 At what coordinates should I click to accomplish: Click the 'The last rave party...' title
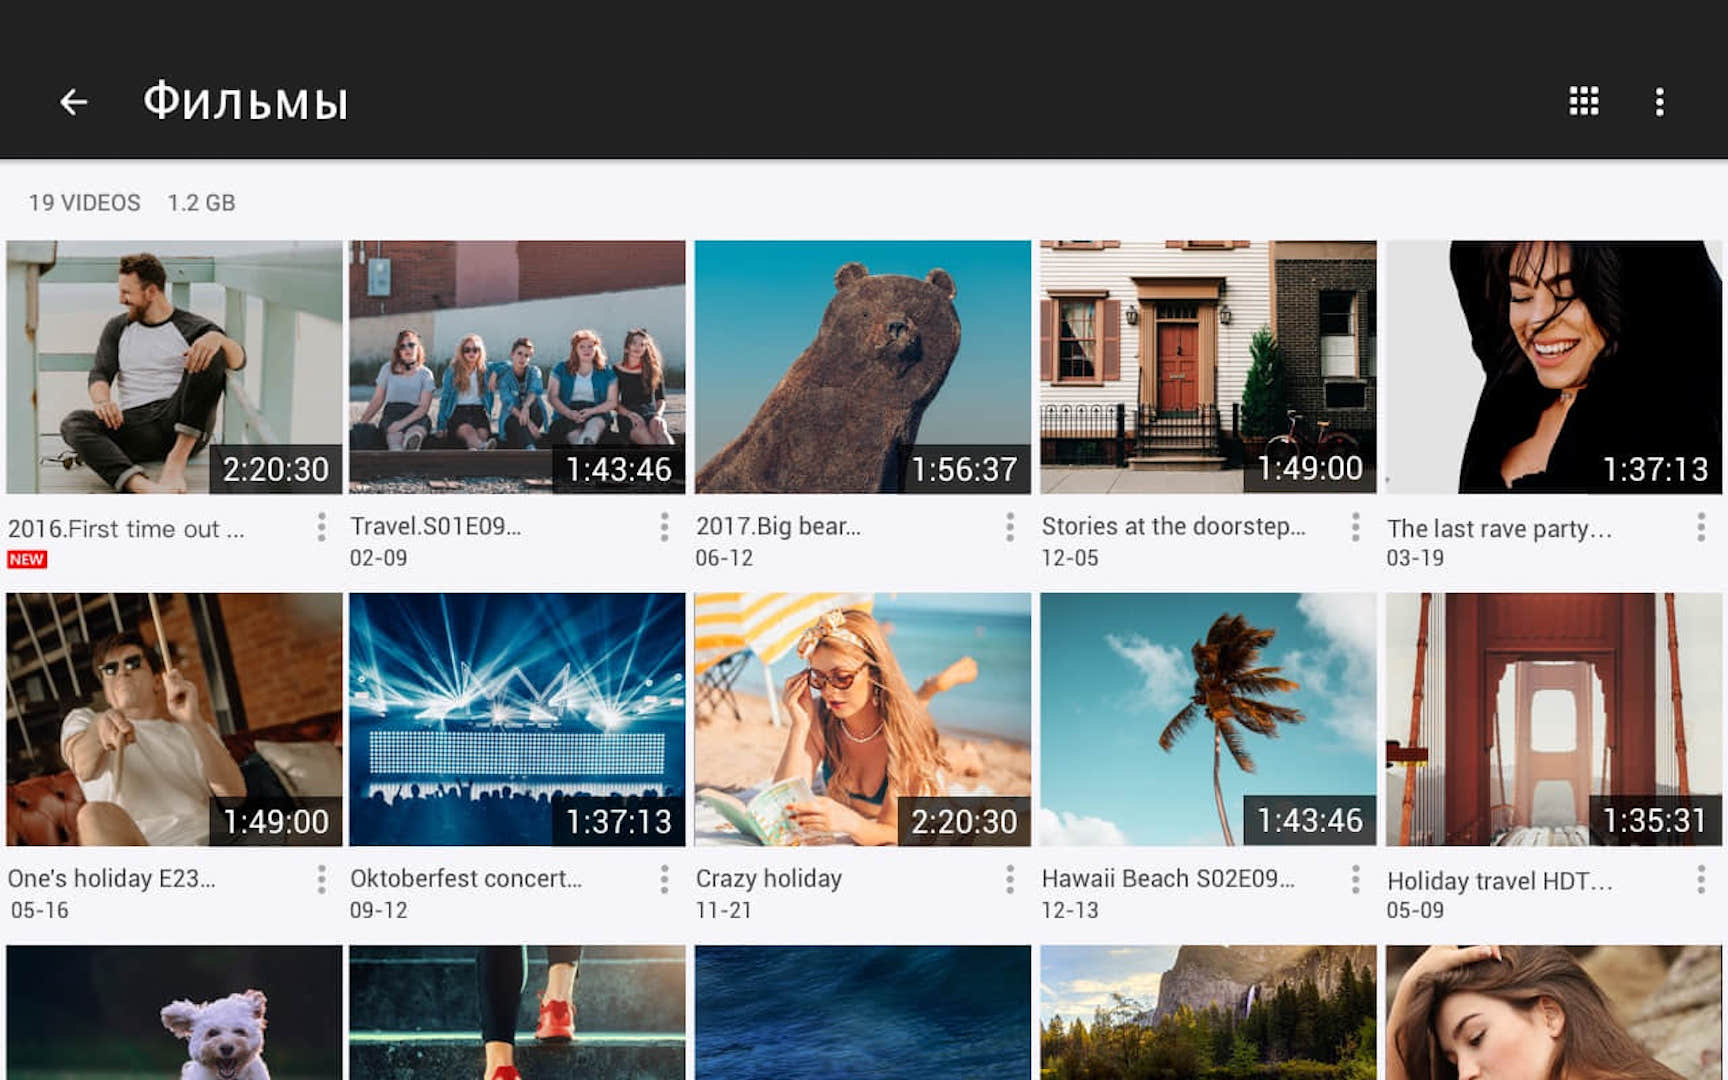(x=1499, y=528)
